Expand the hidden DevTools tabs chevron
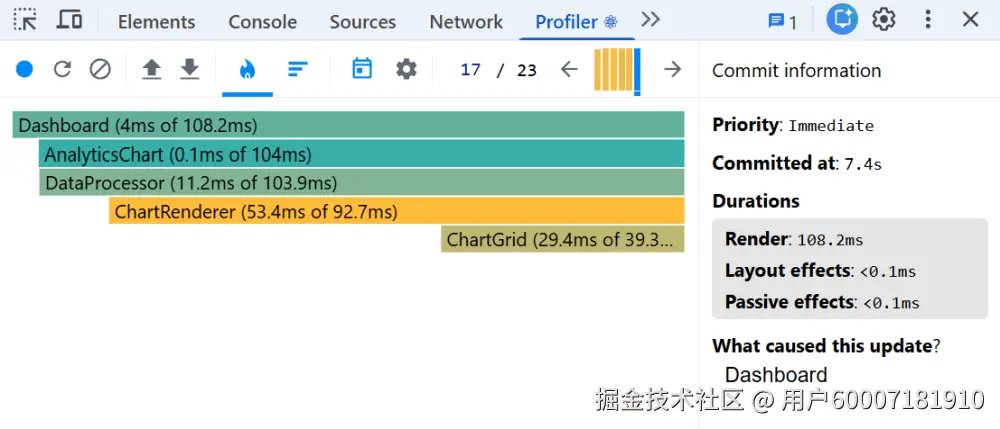 (651, 20)
